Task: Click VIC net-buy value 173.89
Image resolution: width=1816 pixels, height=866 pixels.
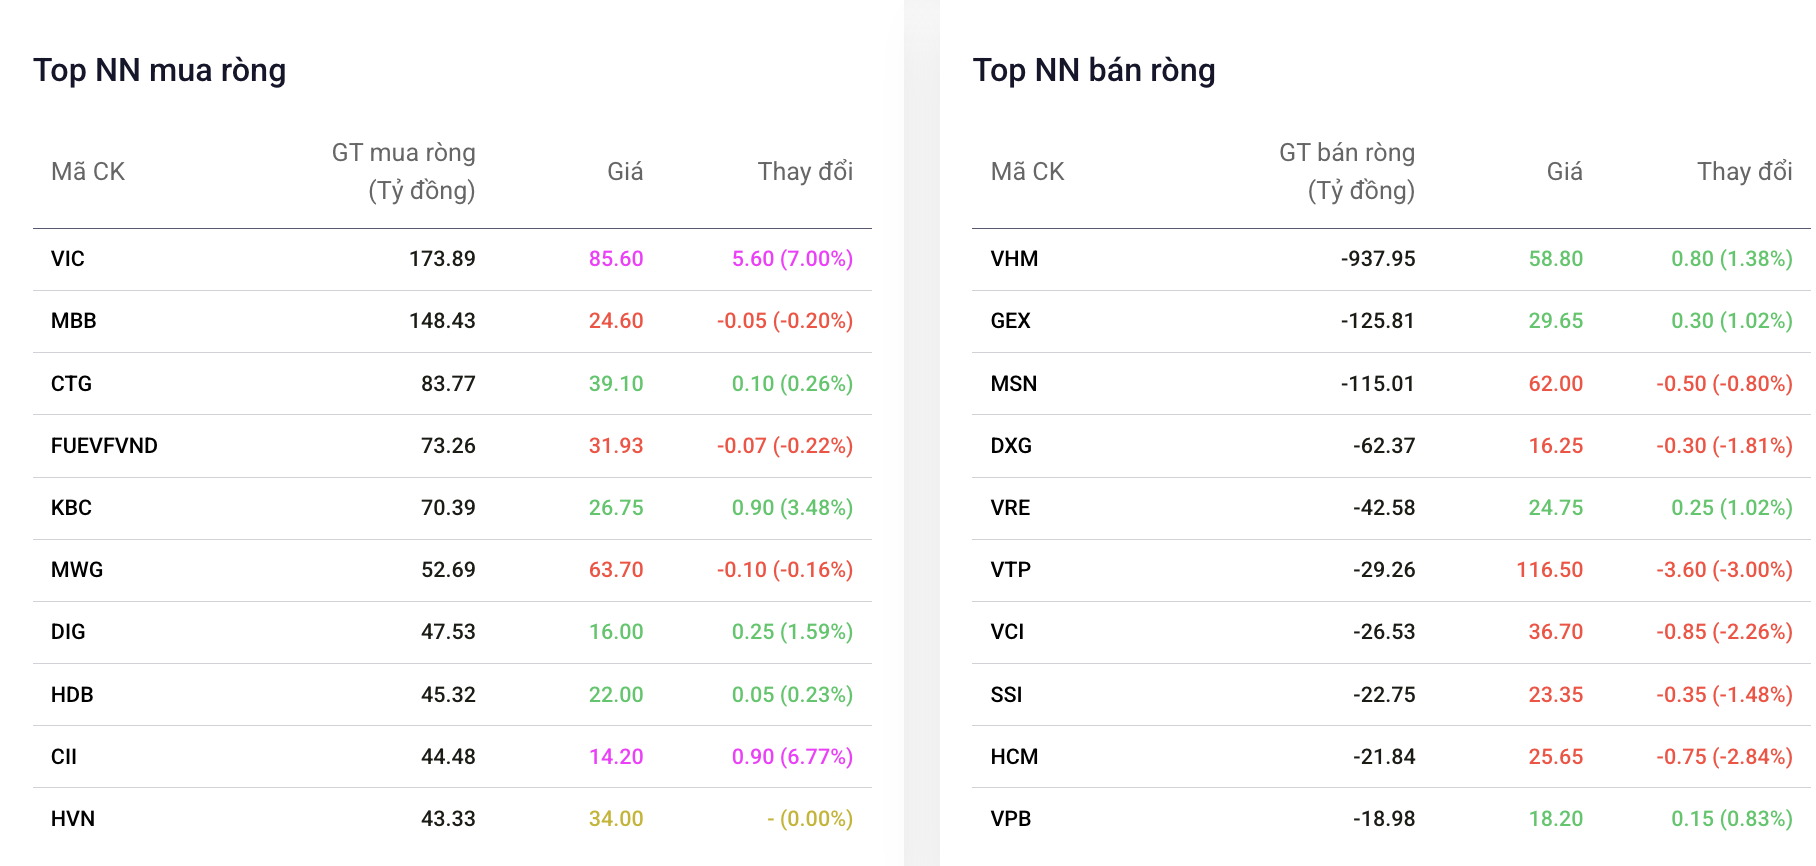Action: tap(442, 259)
